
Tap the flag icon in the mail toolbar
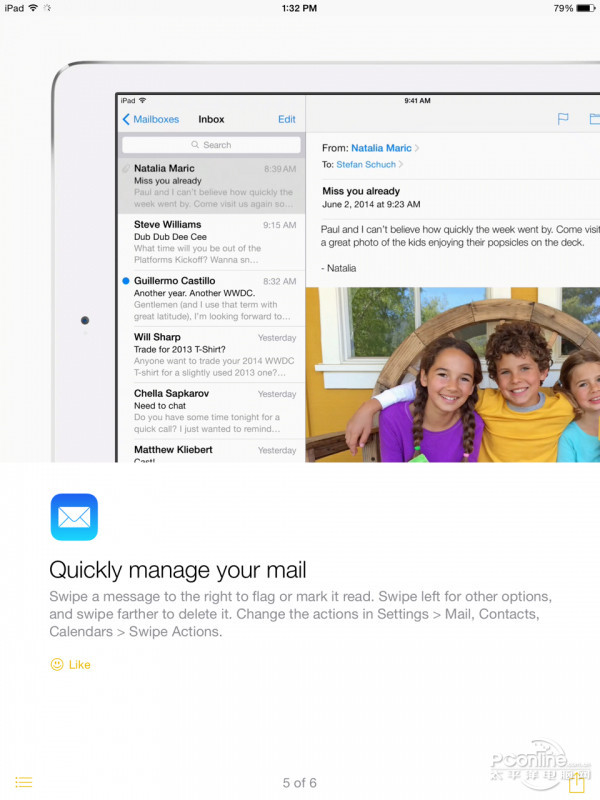click(x=563, y=119)
